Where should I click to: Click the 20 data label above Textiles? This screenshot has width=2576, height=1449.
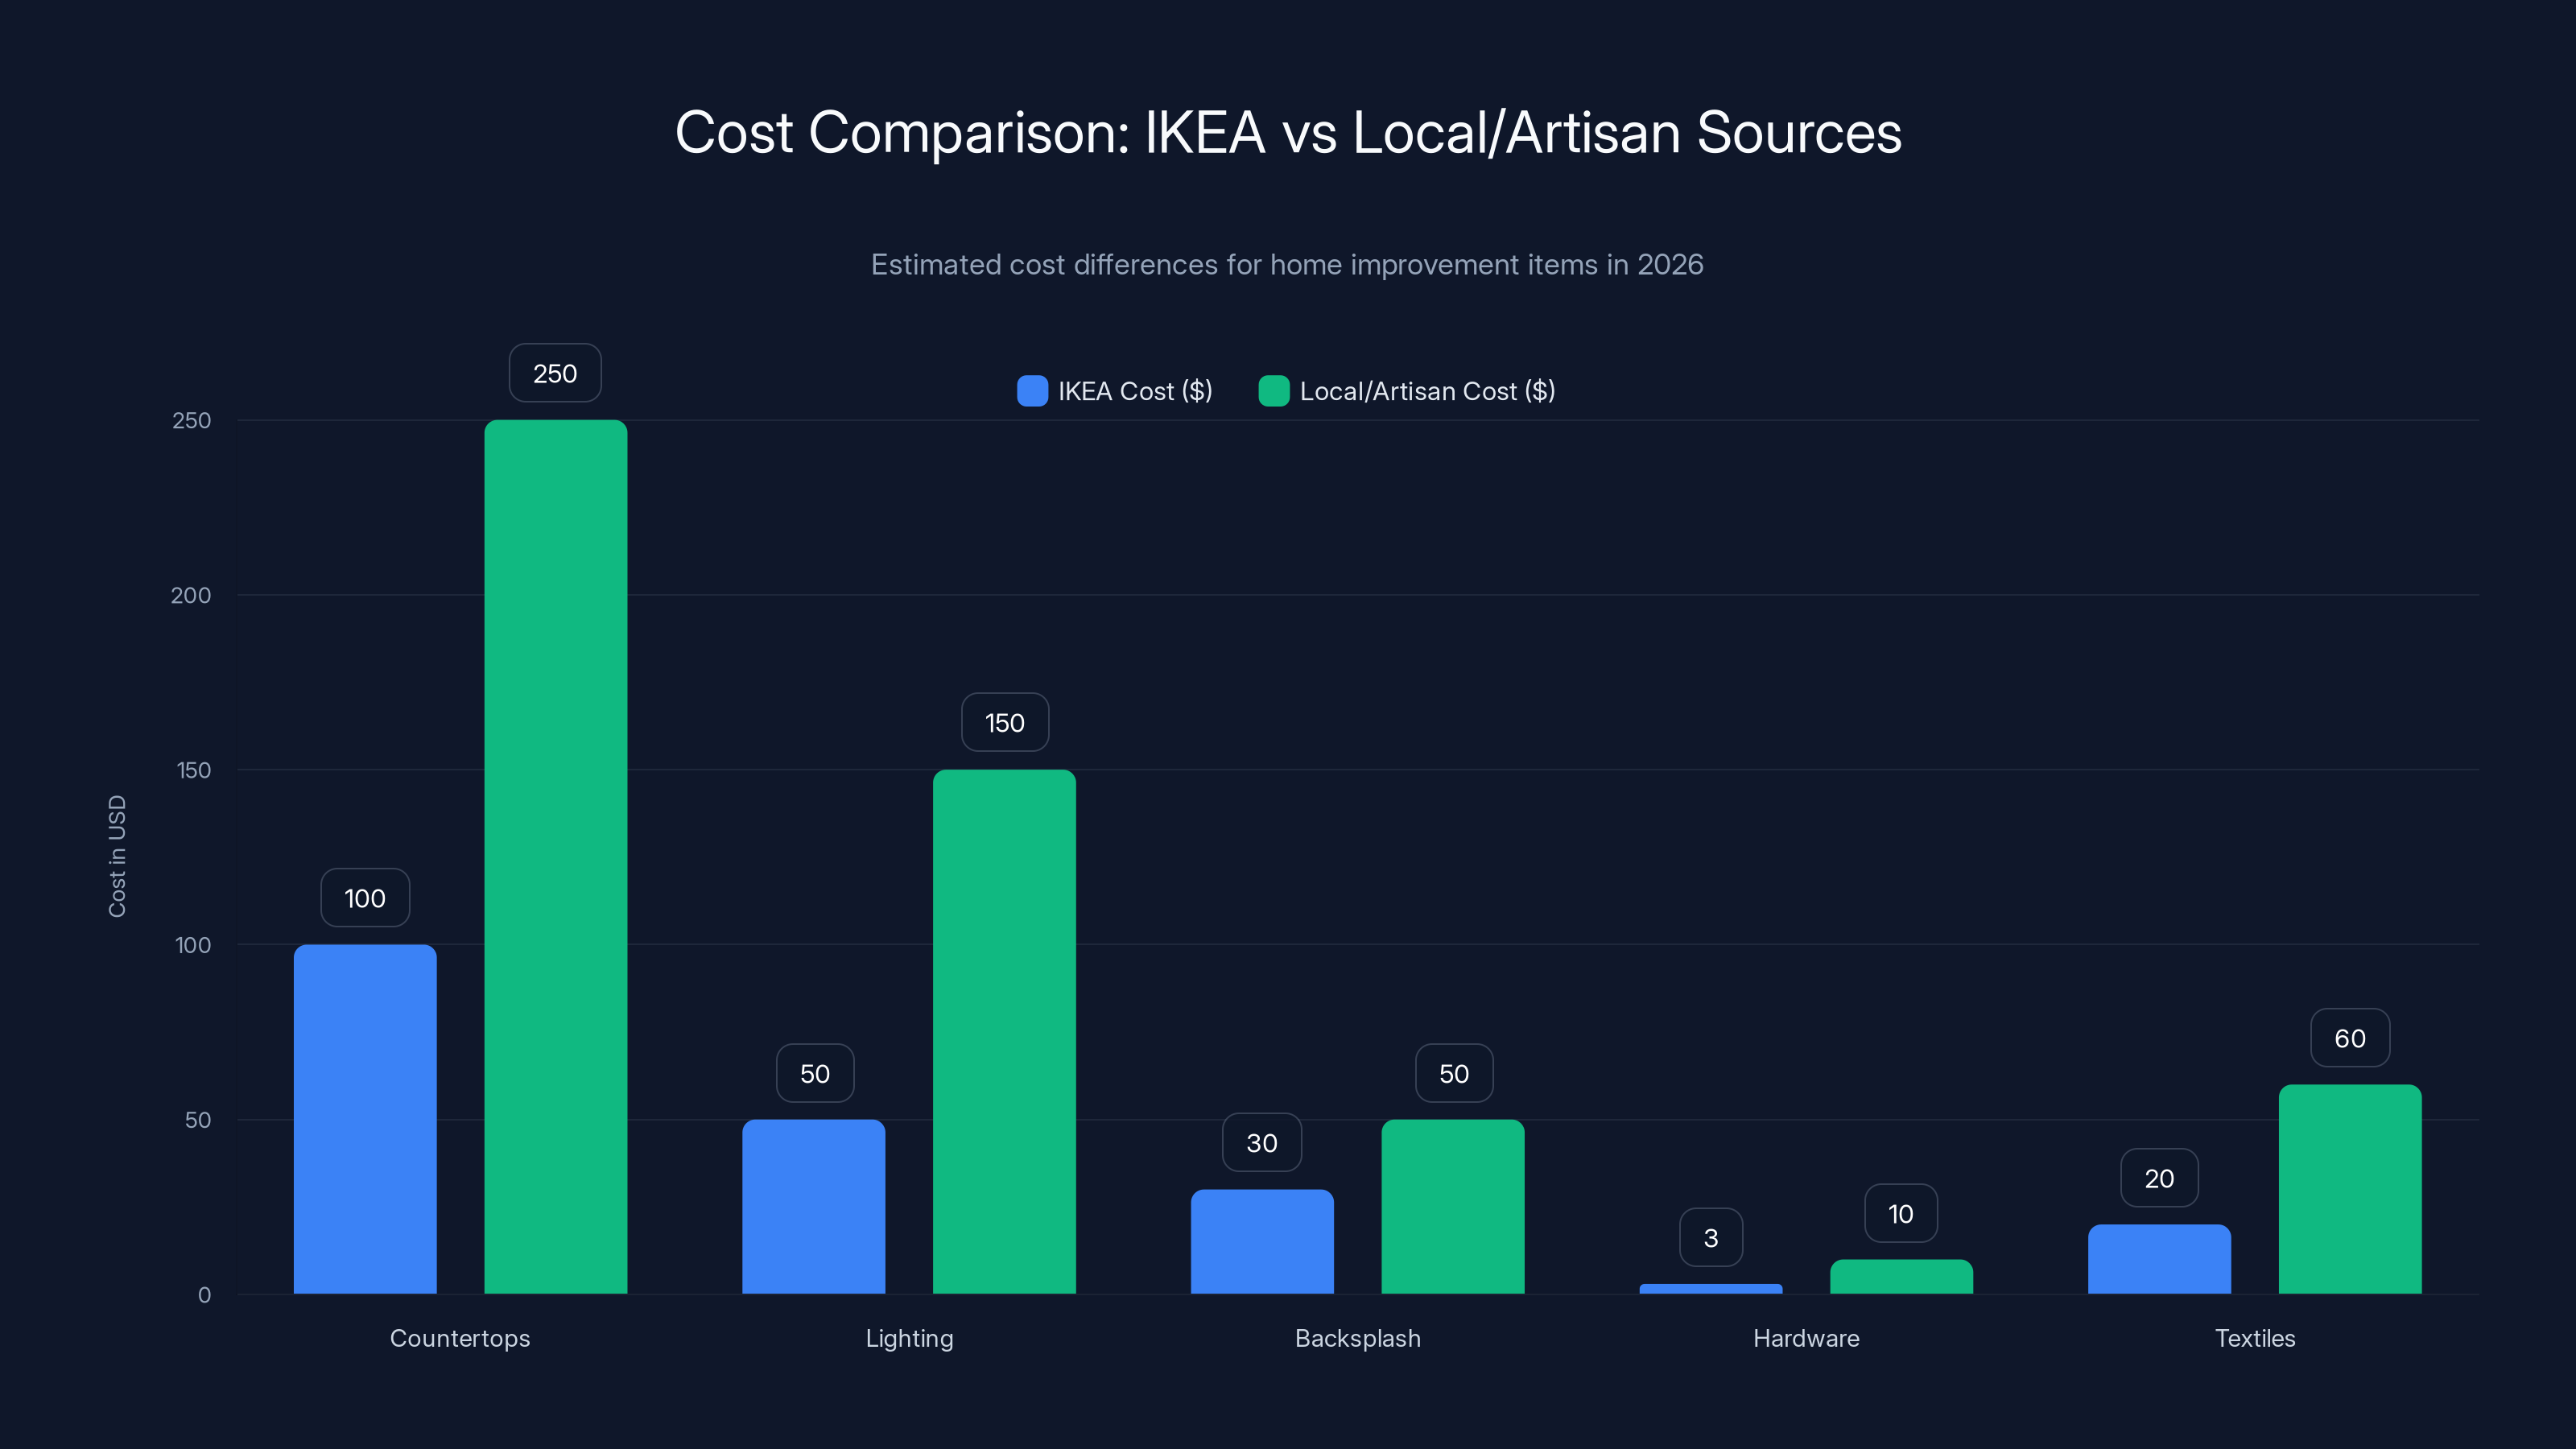click(x=2160, y=1178)
